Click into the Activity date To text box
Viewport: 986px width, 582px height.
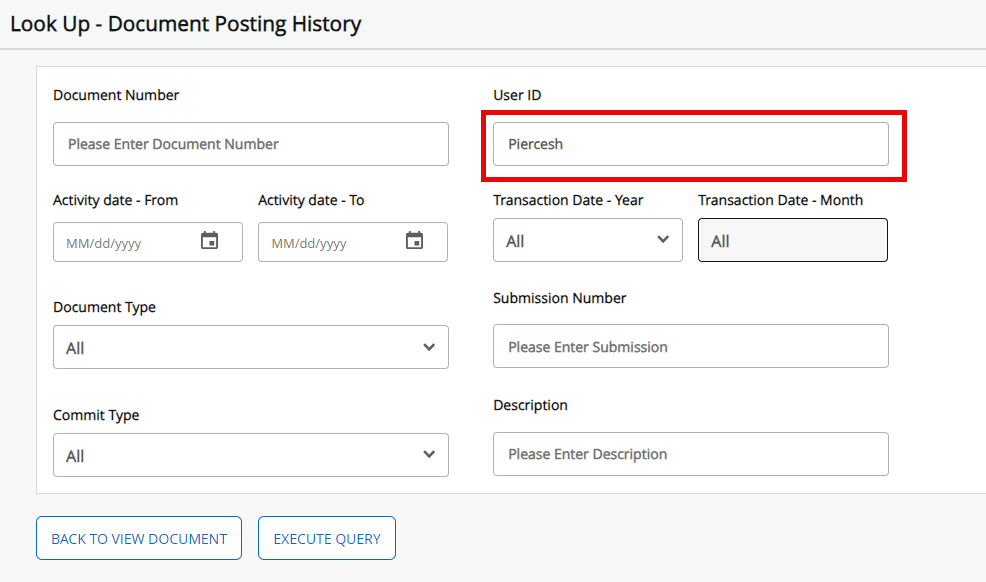(330, 242)
